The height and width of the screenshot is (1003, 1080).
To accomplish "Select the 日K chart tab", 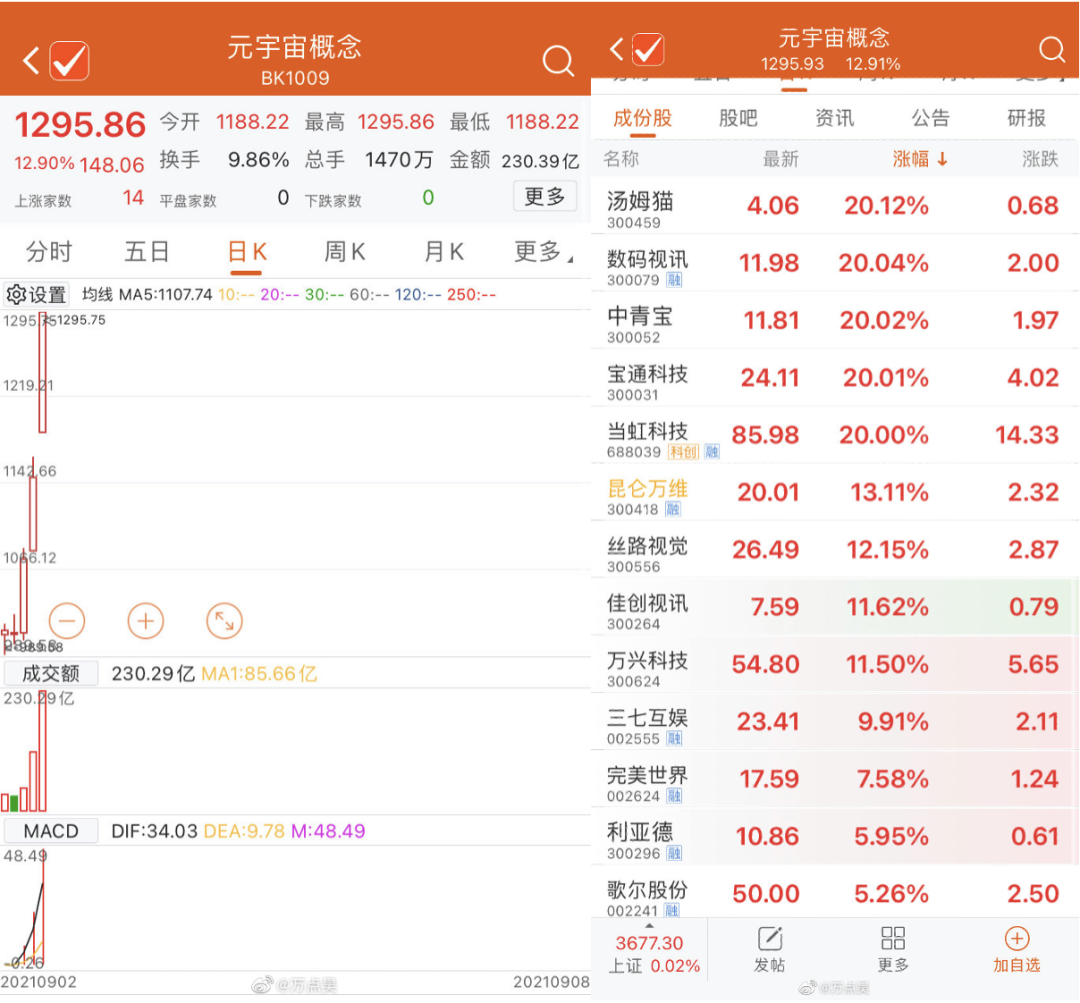I will [247, 251].
